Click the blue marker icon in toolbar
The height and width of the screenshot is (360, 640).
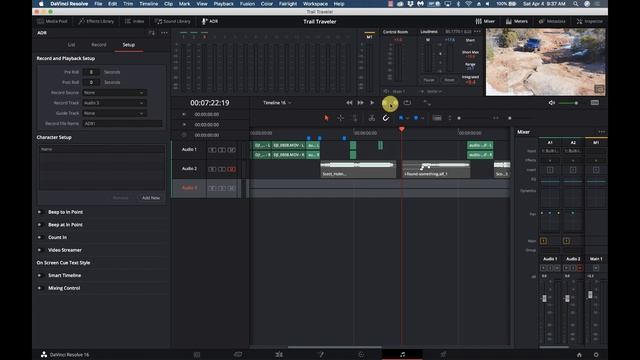(x=416, y=118)
